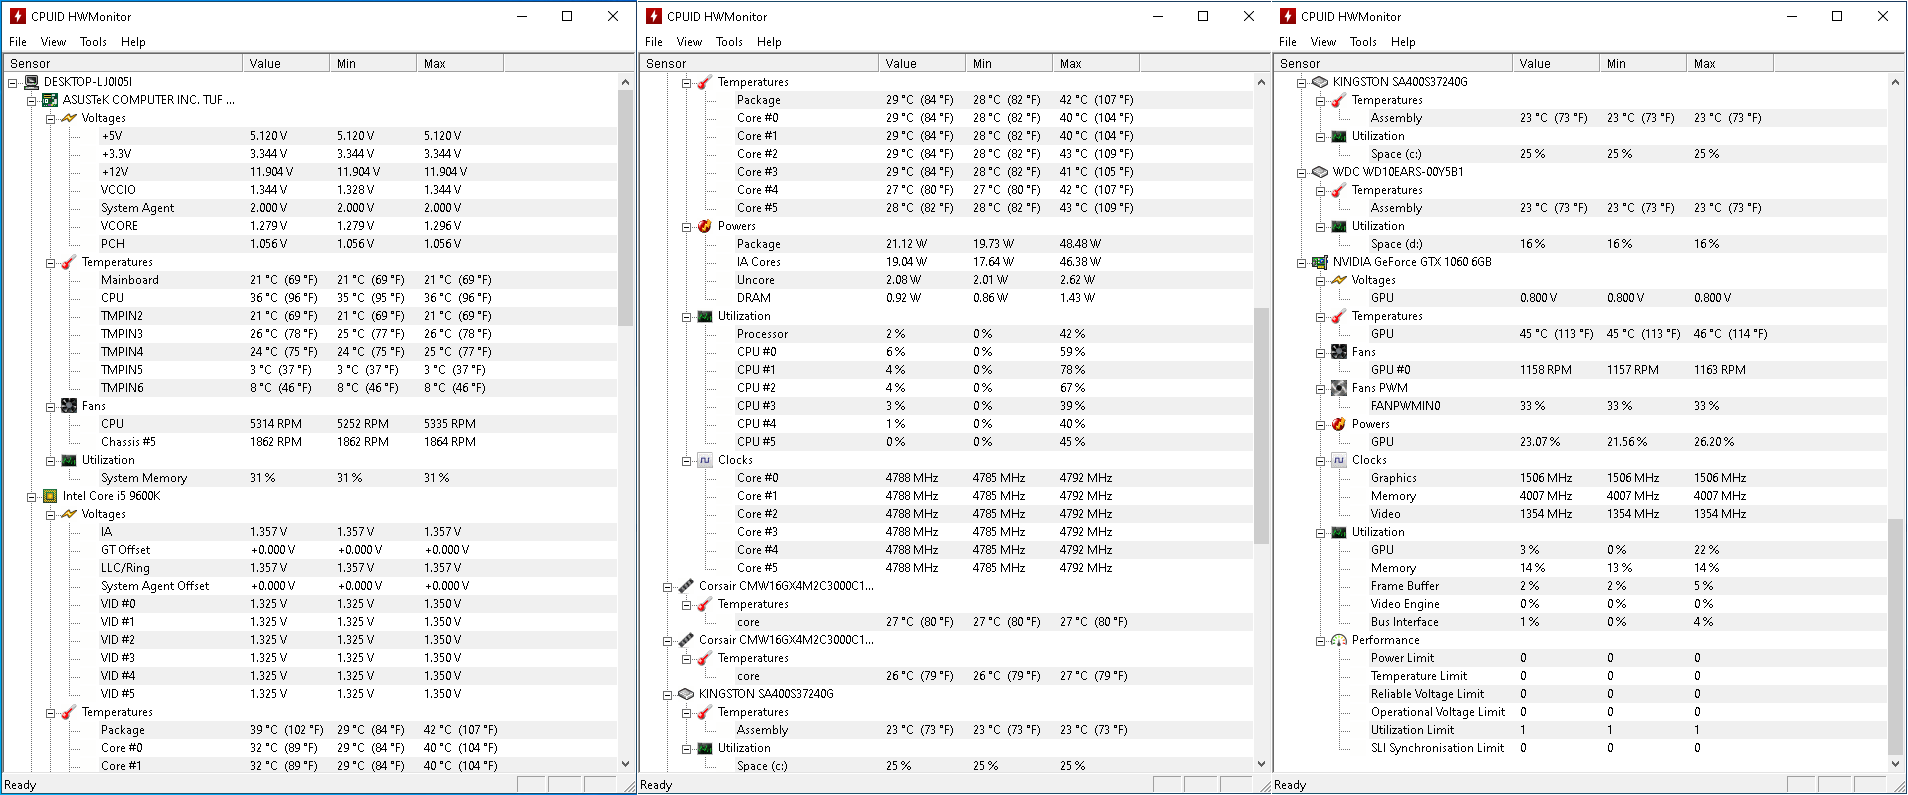1908x795 pixels.
Task: Collapse the Intel Core i5 9600K node
Action: coord(32,497)
